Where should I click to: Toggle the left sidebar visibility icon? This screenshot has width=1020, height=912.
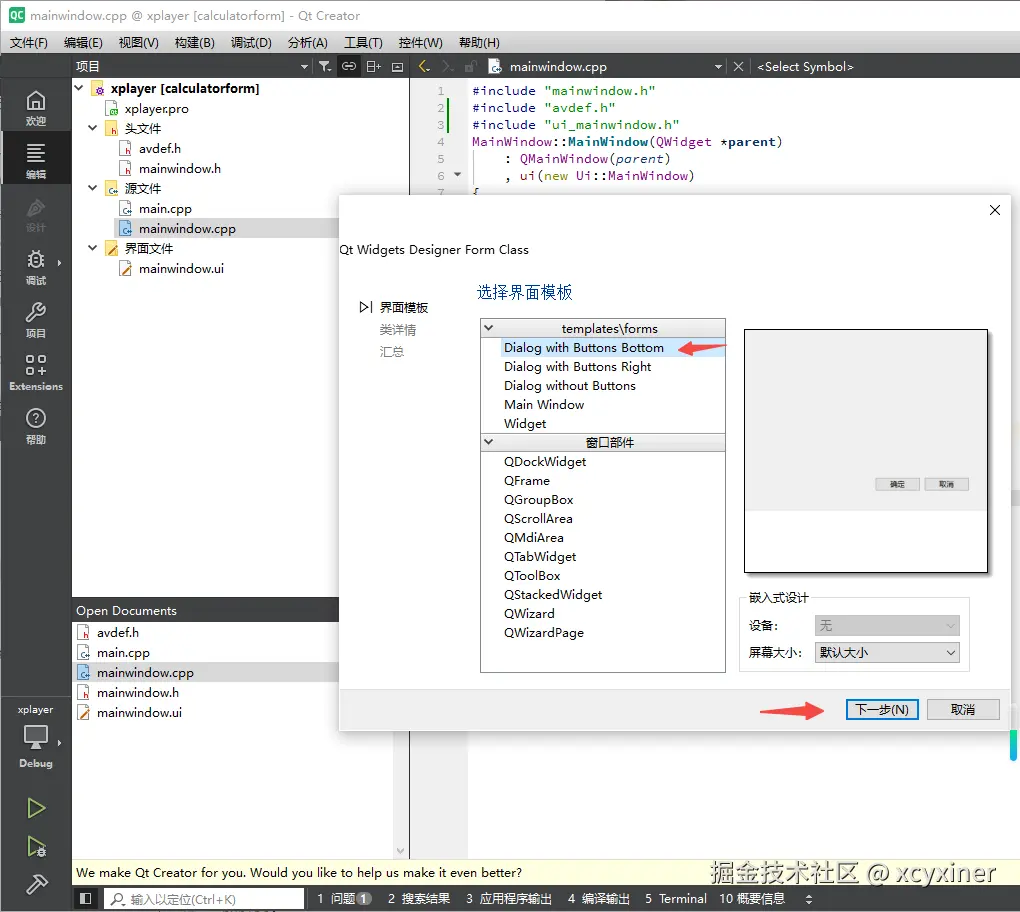click(85, 898)
